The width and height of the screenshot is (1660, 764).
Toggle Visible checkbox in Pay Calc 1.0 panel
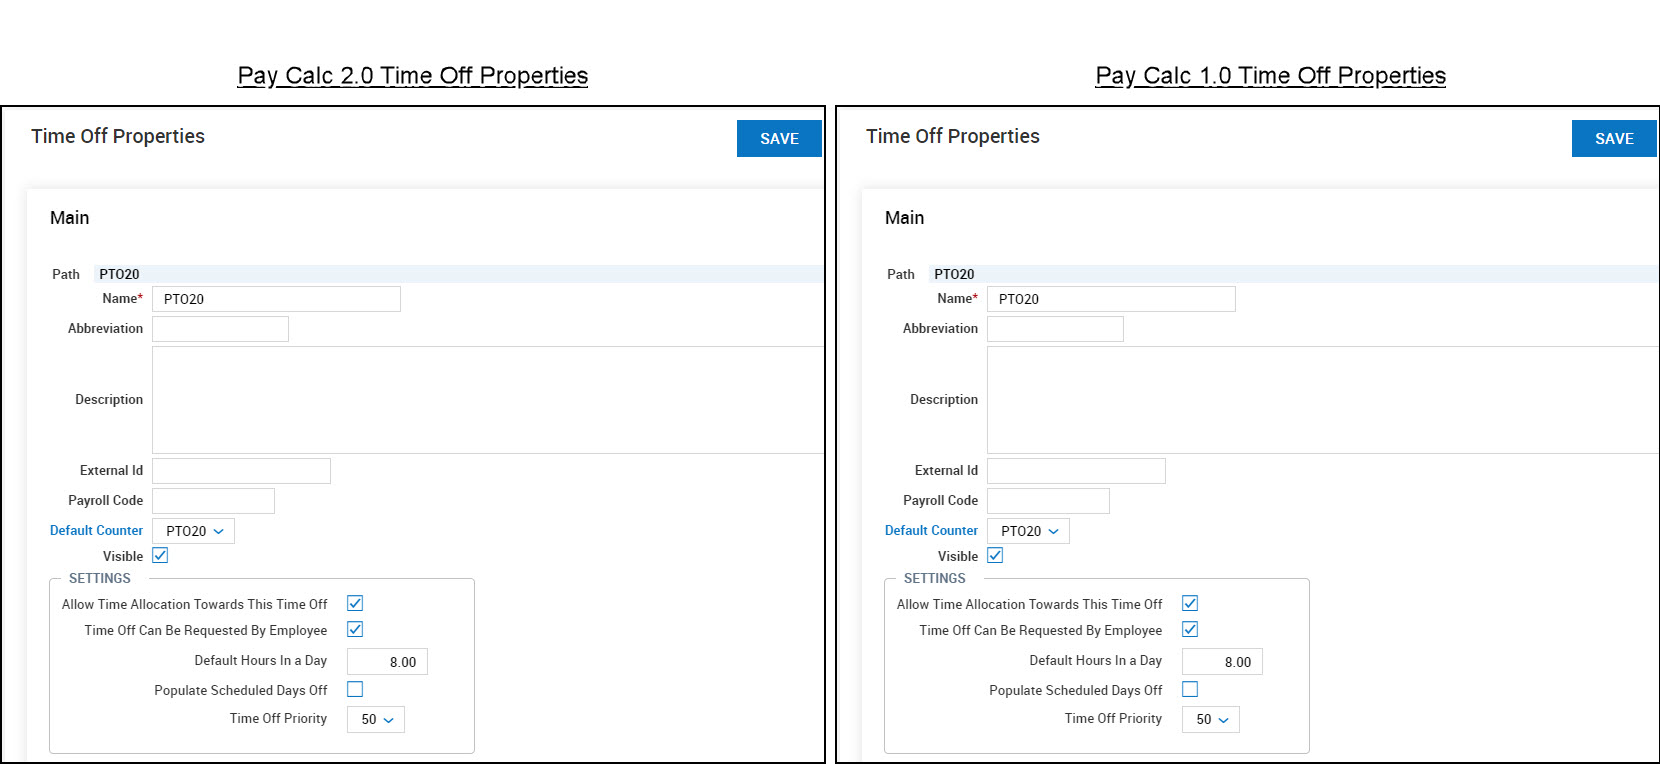(995, 556)
